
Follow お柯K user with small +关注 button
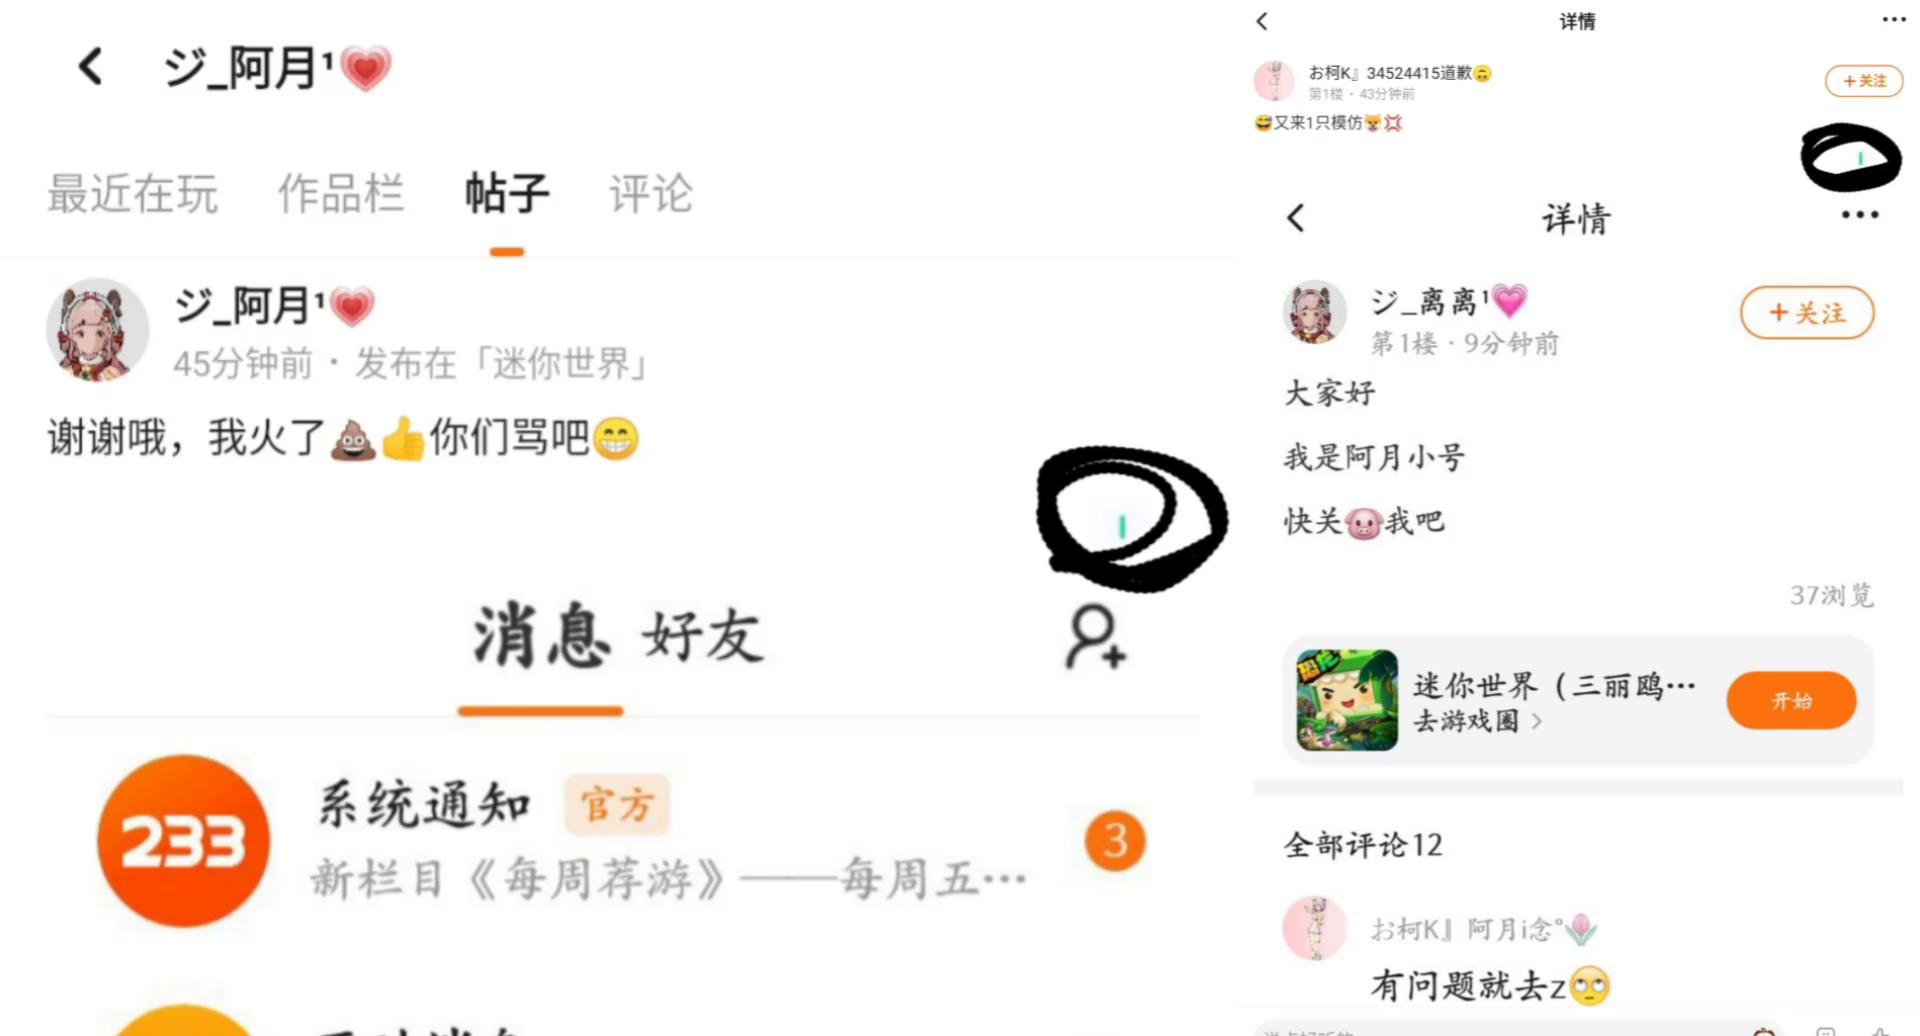click(1864, 81)
